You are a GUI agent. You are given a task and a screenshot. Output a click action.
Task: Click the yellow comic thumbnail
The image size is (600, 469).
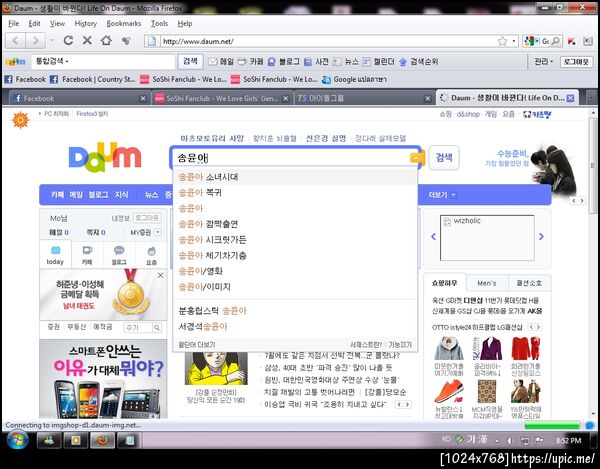(x=216, y=368)
